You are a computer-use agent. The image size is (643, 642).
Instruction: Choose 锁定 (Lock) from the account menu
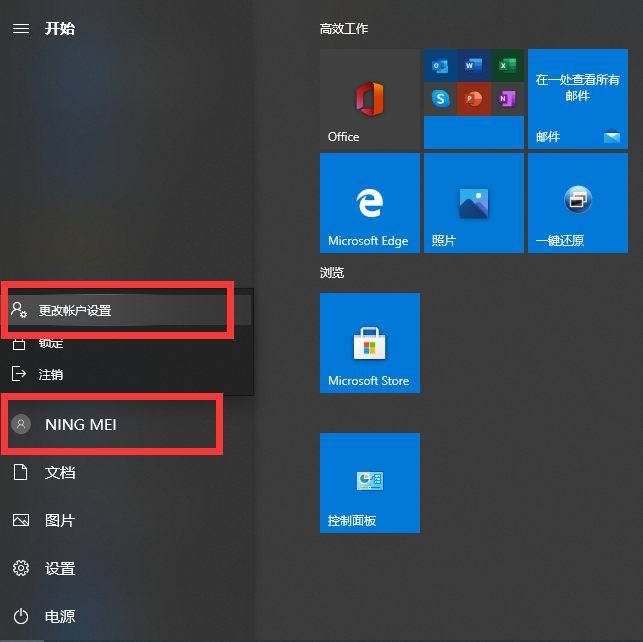click(x=50, y=343)
